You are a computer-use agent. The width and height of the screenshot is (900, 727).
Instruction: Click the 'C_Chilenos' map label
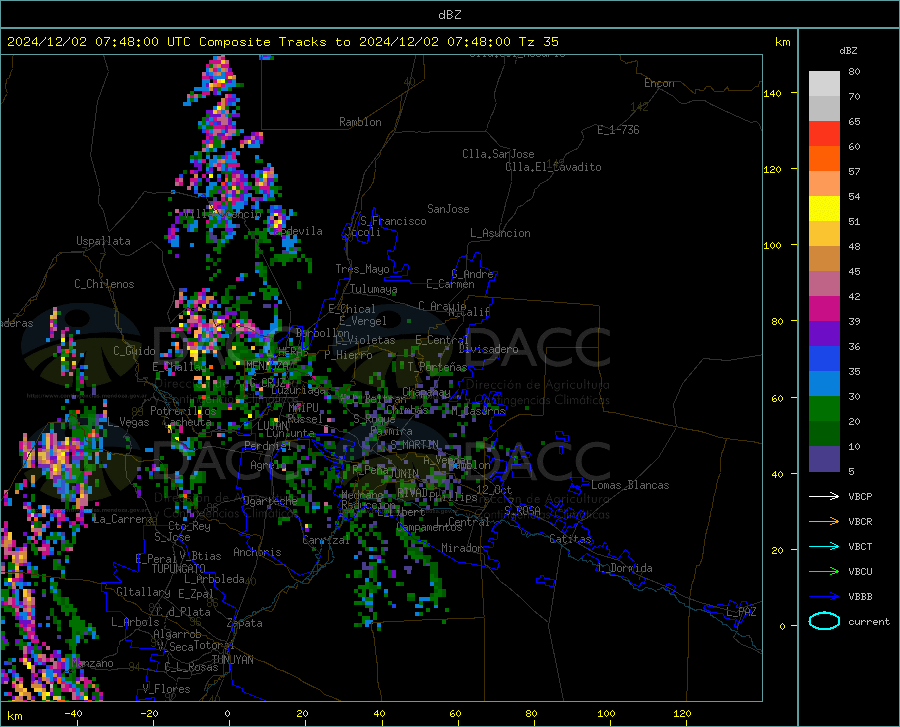[104, 285]
